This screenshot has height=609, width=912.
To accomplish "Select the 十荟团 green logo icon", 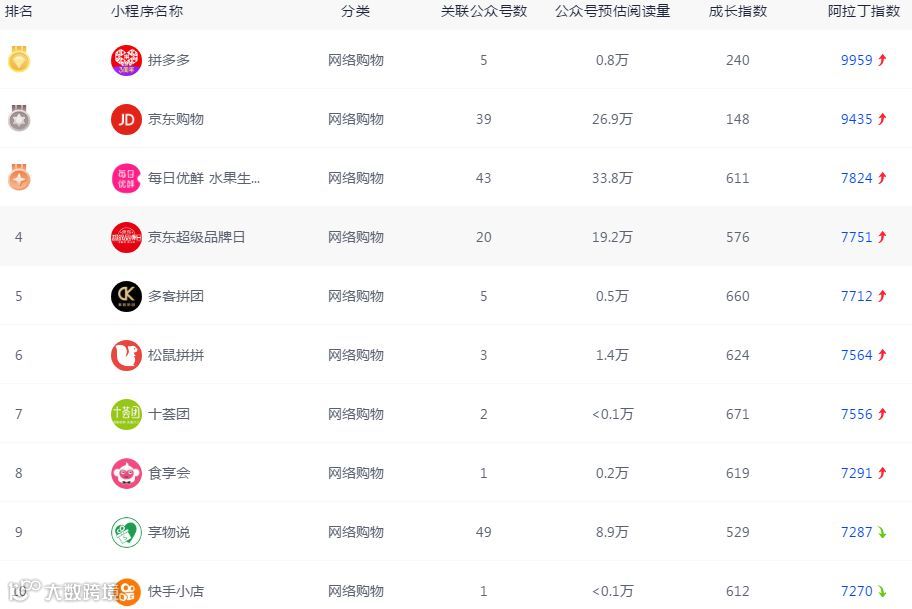I will click(x=126, y=414).
